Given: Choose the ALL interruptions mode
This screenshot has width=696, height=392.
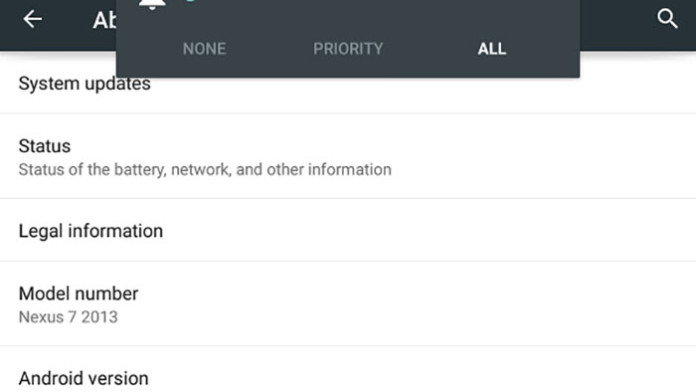Looking at the screenshot, I should (492, 49).
